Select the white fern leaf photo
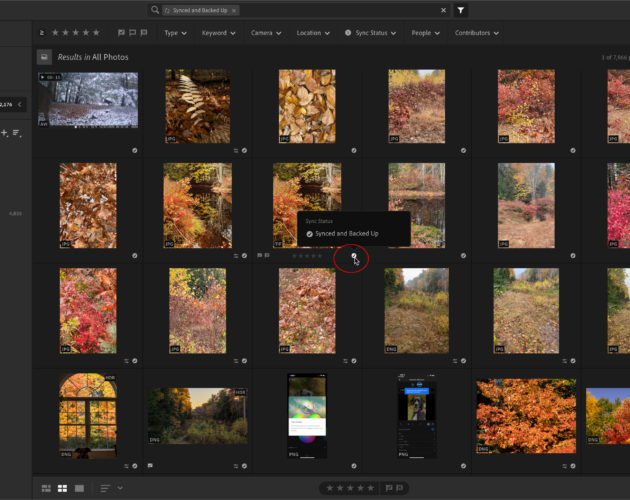Image resolution: width=630 pixels, height=500 pixels. coord(198,106)
